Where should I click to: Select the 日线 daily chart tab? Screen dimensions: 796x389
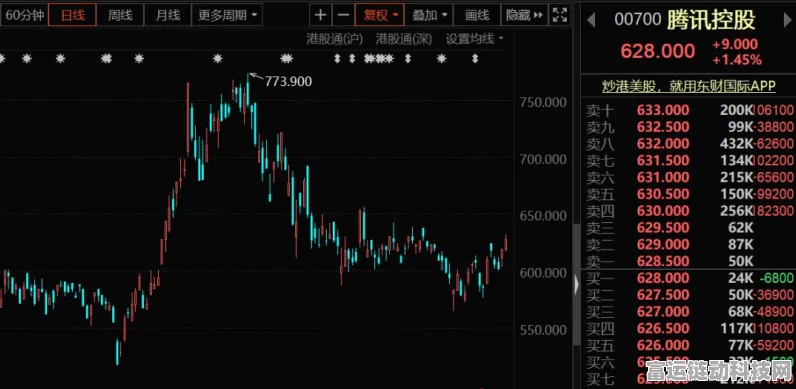pyautogui.click(x=73, y=15)
